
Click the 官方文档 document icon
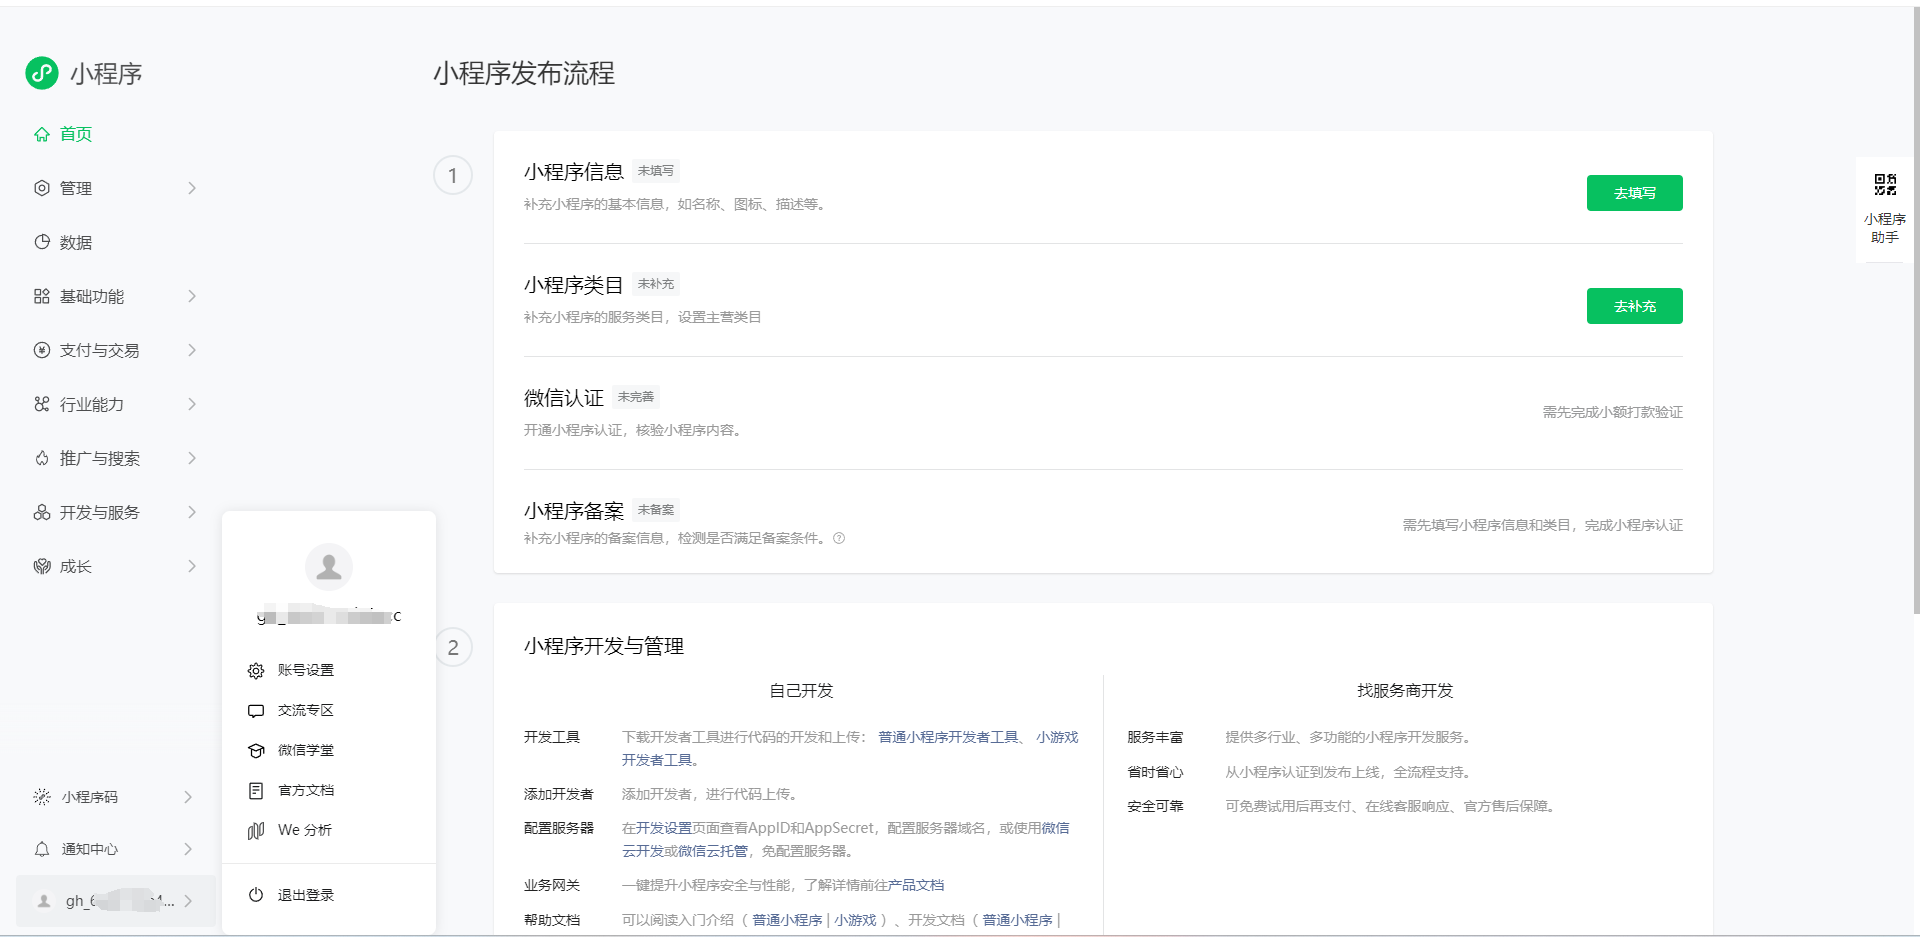256,791
